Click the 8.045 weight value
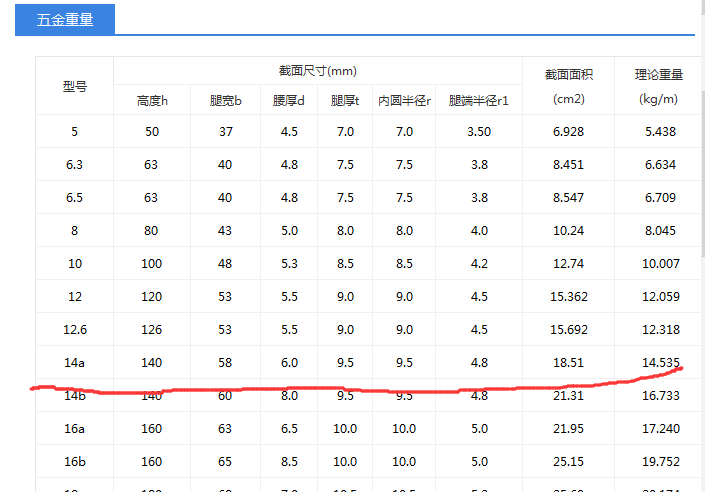705x492 pixels. click(660, 231)
